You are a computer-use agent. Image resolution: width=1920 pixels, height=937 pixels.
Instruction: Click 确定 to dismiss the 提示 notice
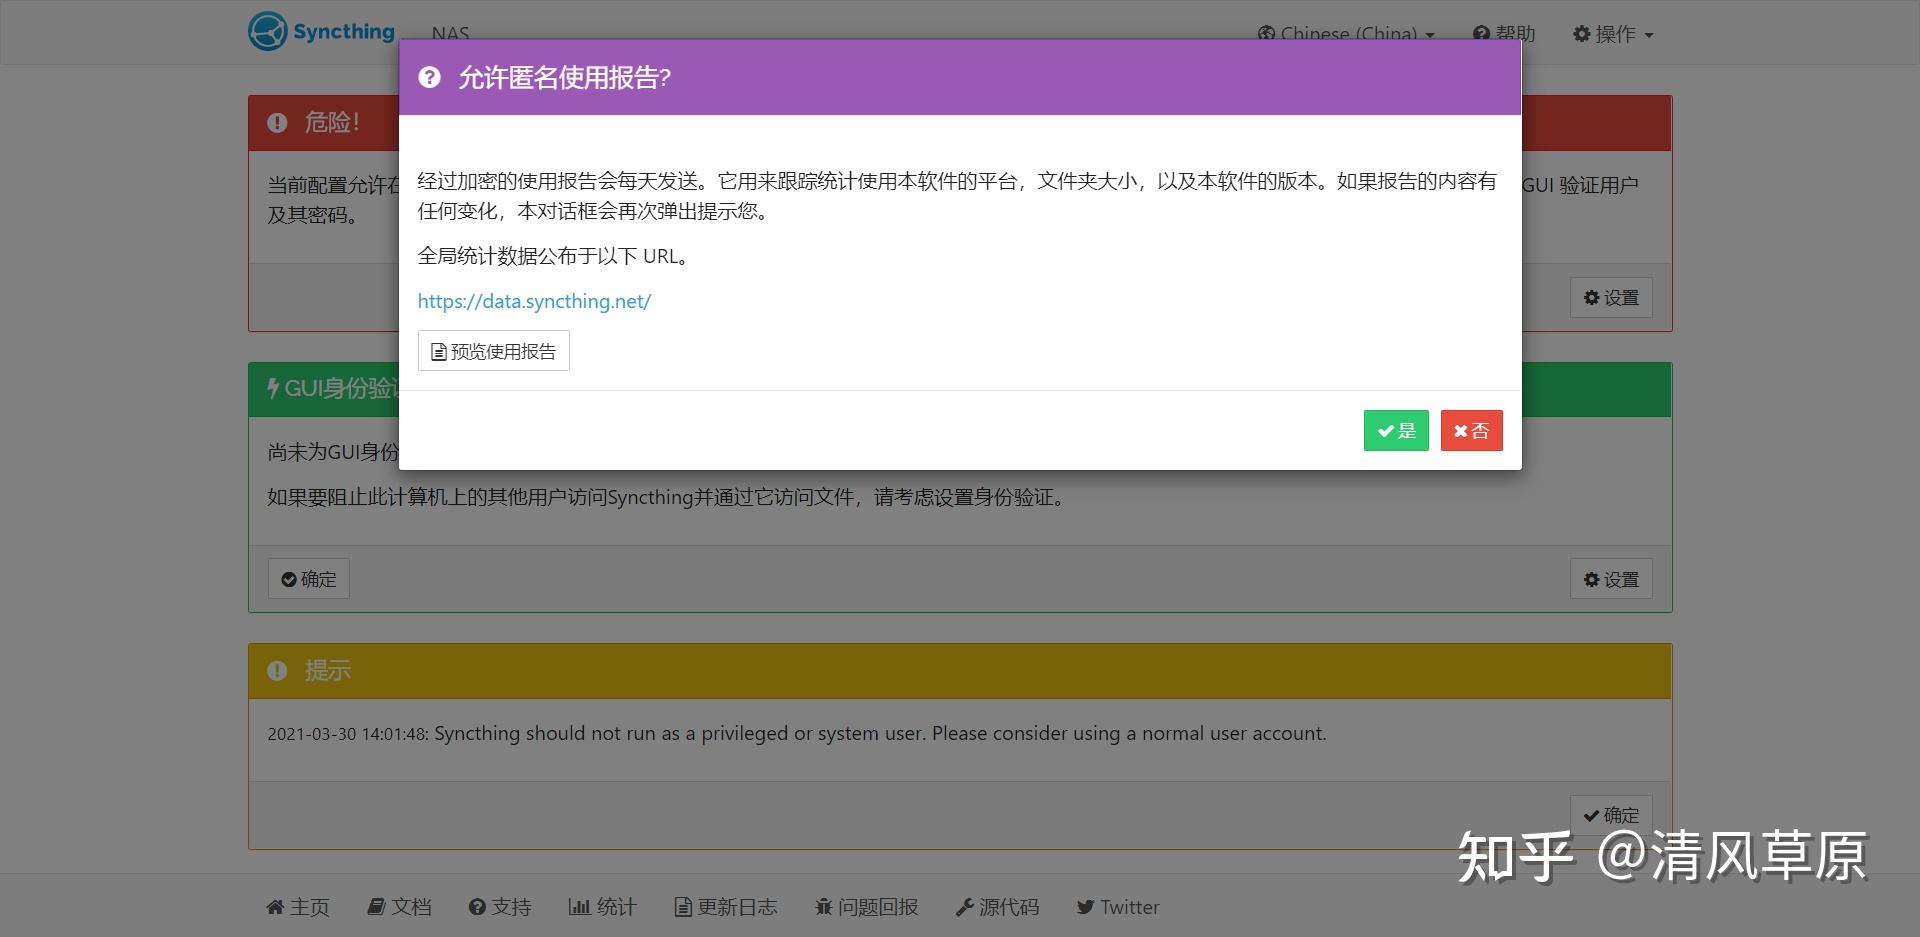pyautogui.click(x=1612, y=815)
